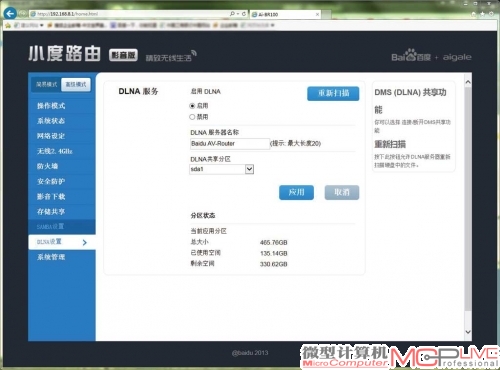Select the AI-BR100 browser tab
The image size is (500, 370).
[x=286, y=14]
